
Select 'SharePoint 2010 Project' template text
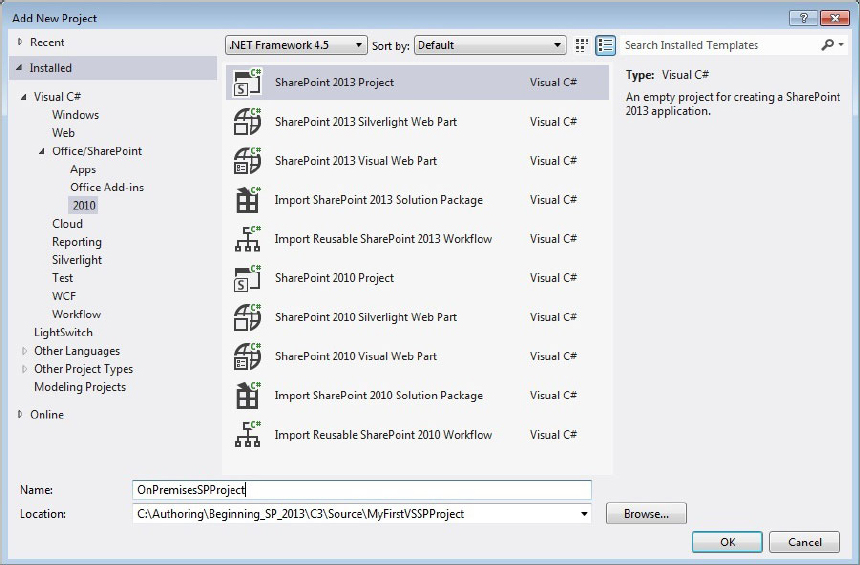click(334, 278)
